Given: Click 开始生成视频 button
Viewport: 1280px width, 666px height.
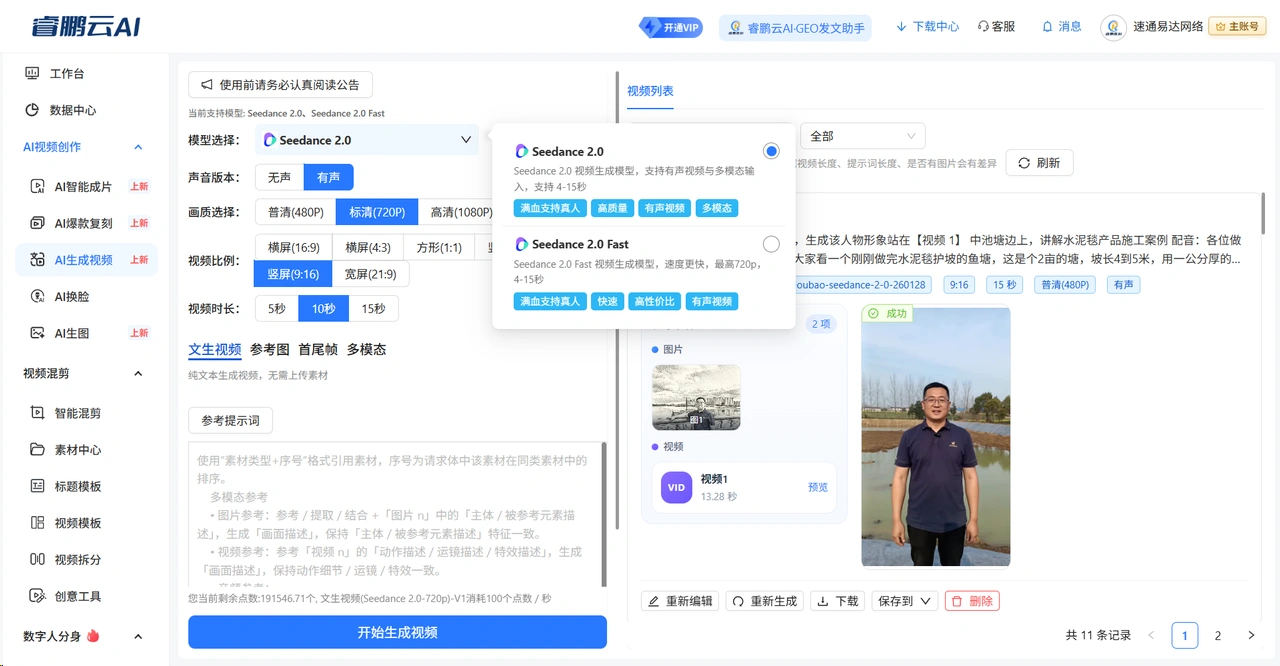Looking at the screenshot, I should (x=397, y=632).
